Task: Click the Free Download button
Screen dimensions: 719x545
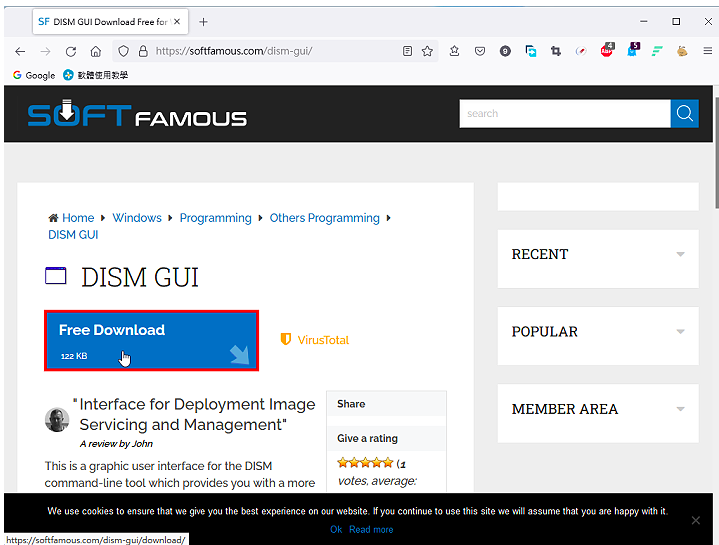Action: (x=151, y=341)
